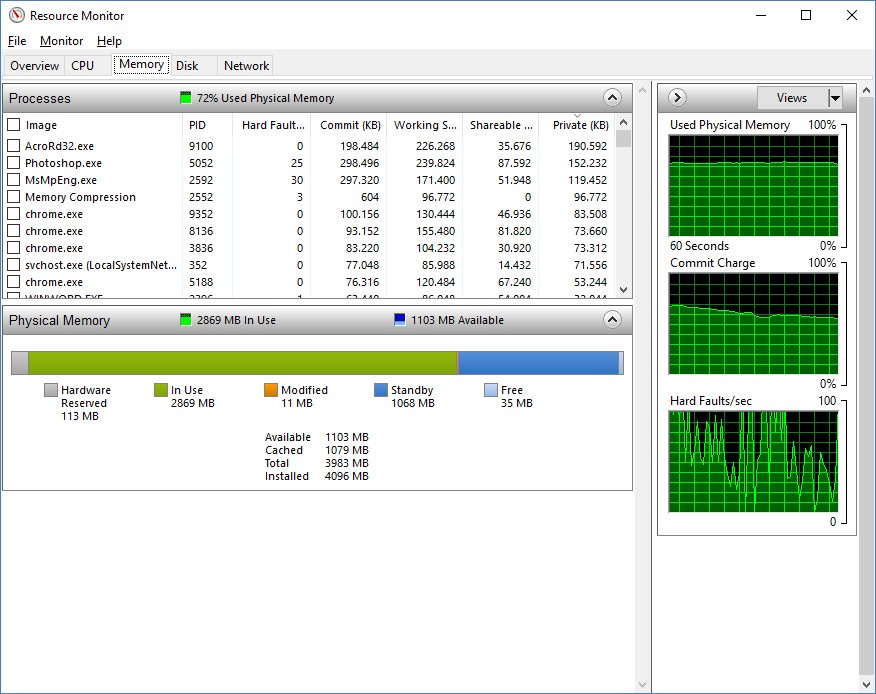Click the orange Modified legend square
The height and width of the screenshot is (694, 876).
271,390
